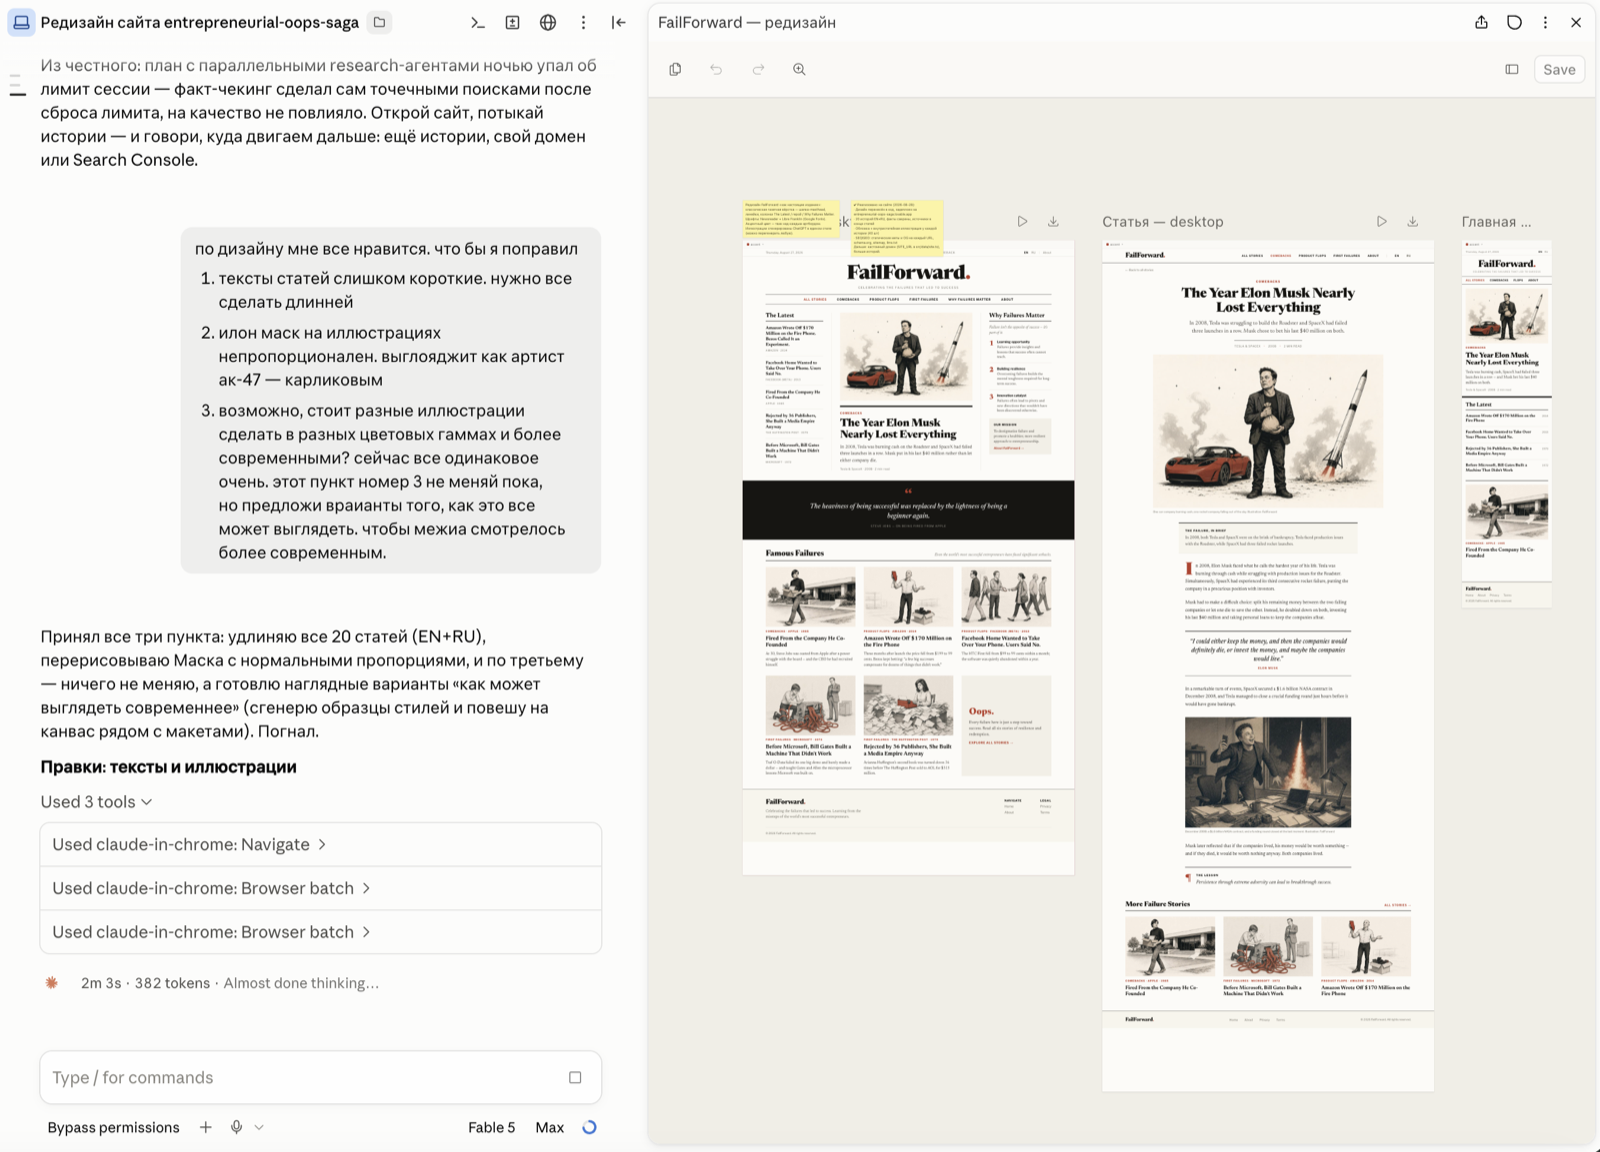Click the More Failure Stories heading in the article frame
Screen dimensions: 1600x1152
[1158, 904]
